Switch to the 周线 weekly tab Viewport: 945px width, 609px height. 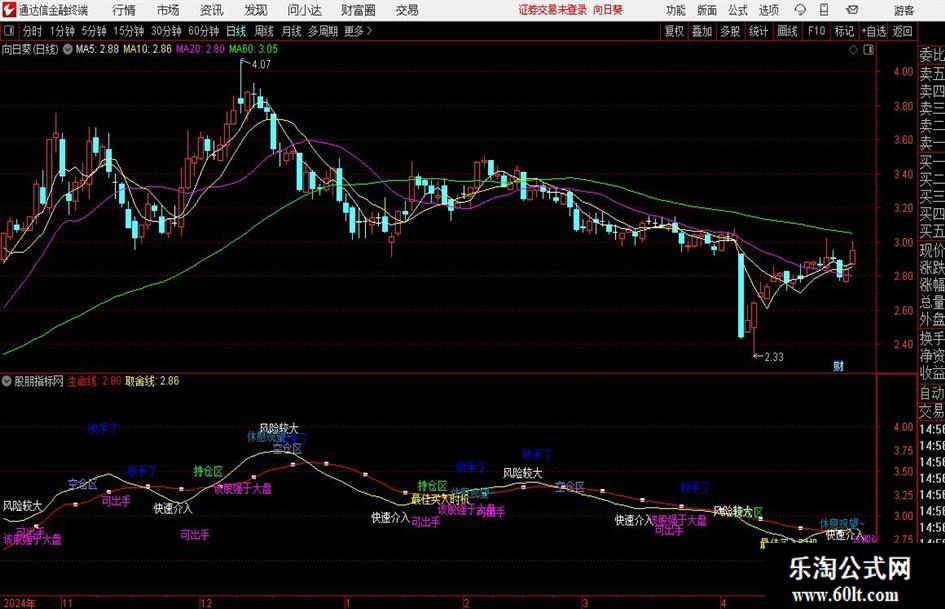point(263,31)
